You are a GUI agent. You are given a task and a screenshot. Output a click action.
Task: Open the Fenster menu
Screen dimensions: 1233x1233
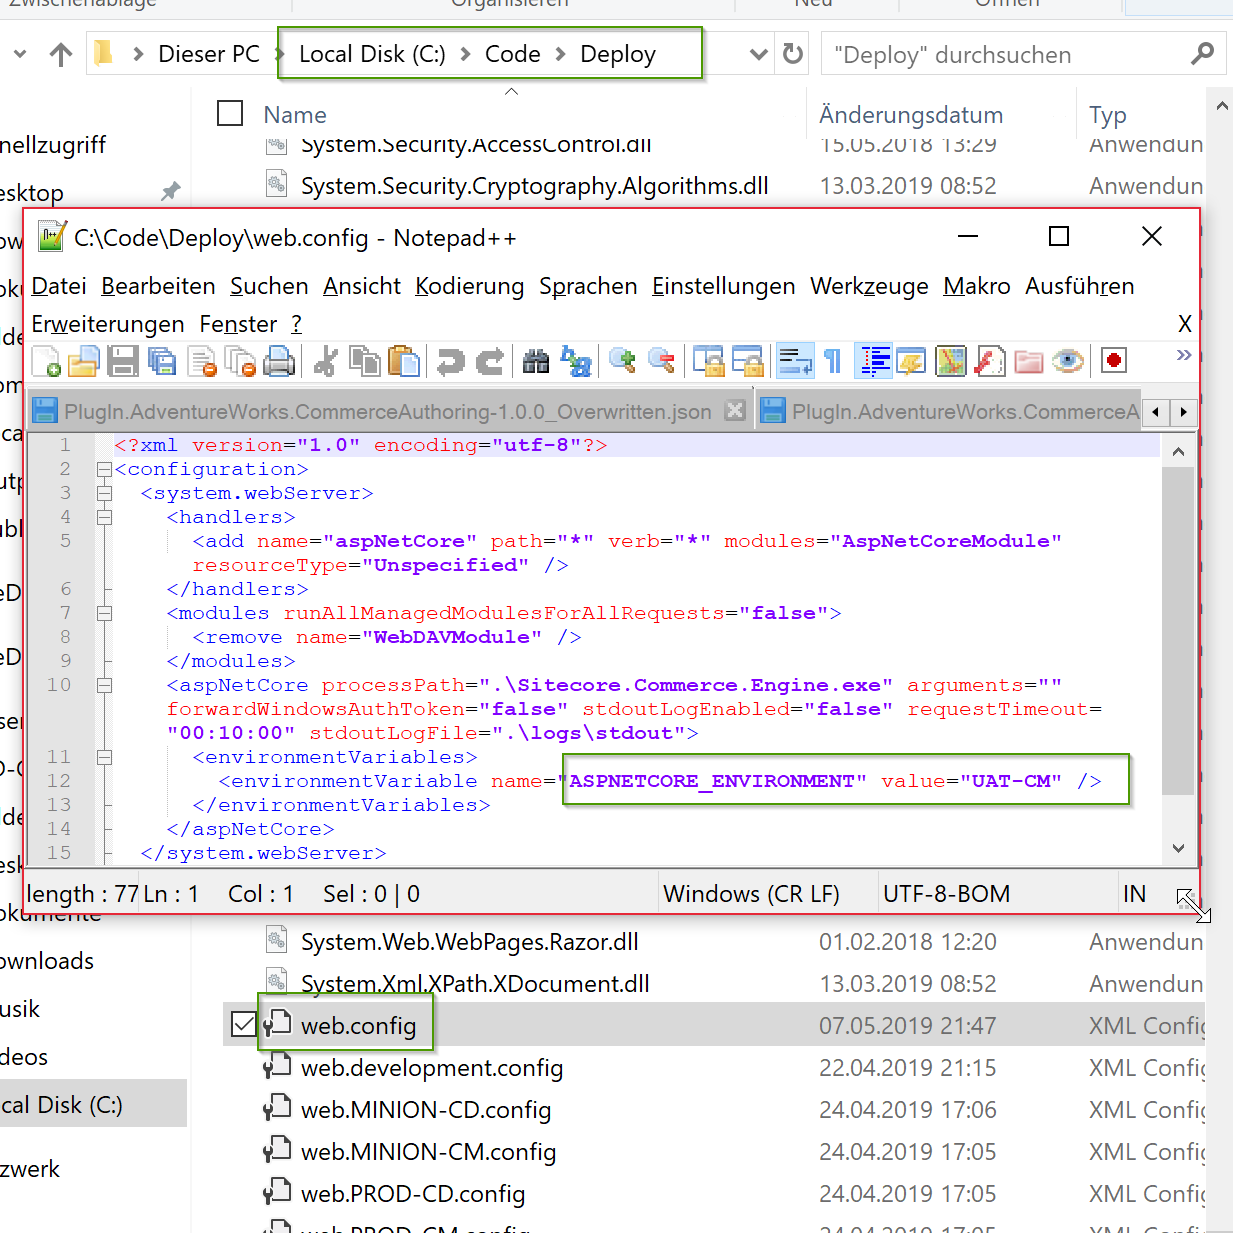coord(238,324)
